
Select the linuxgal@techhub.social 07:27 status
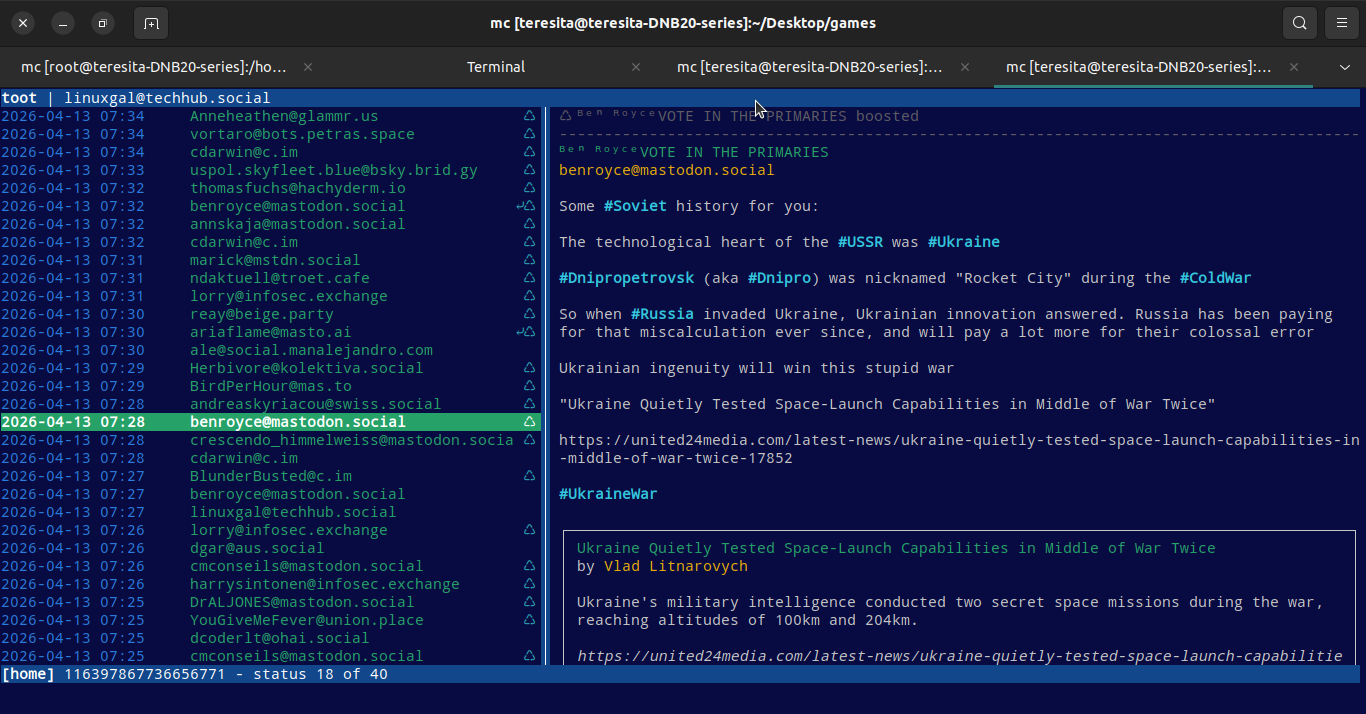(292, 512)
